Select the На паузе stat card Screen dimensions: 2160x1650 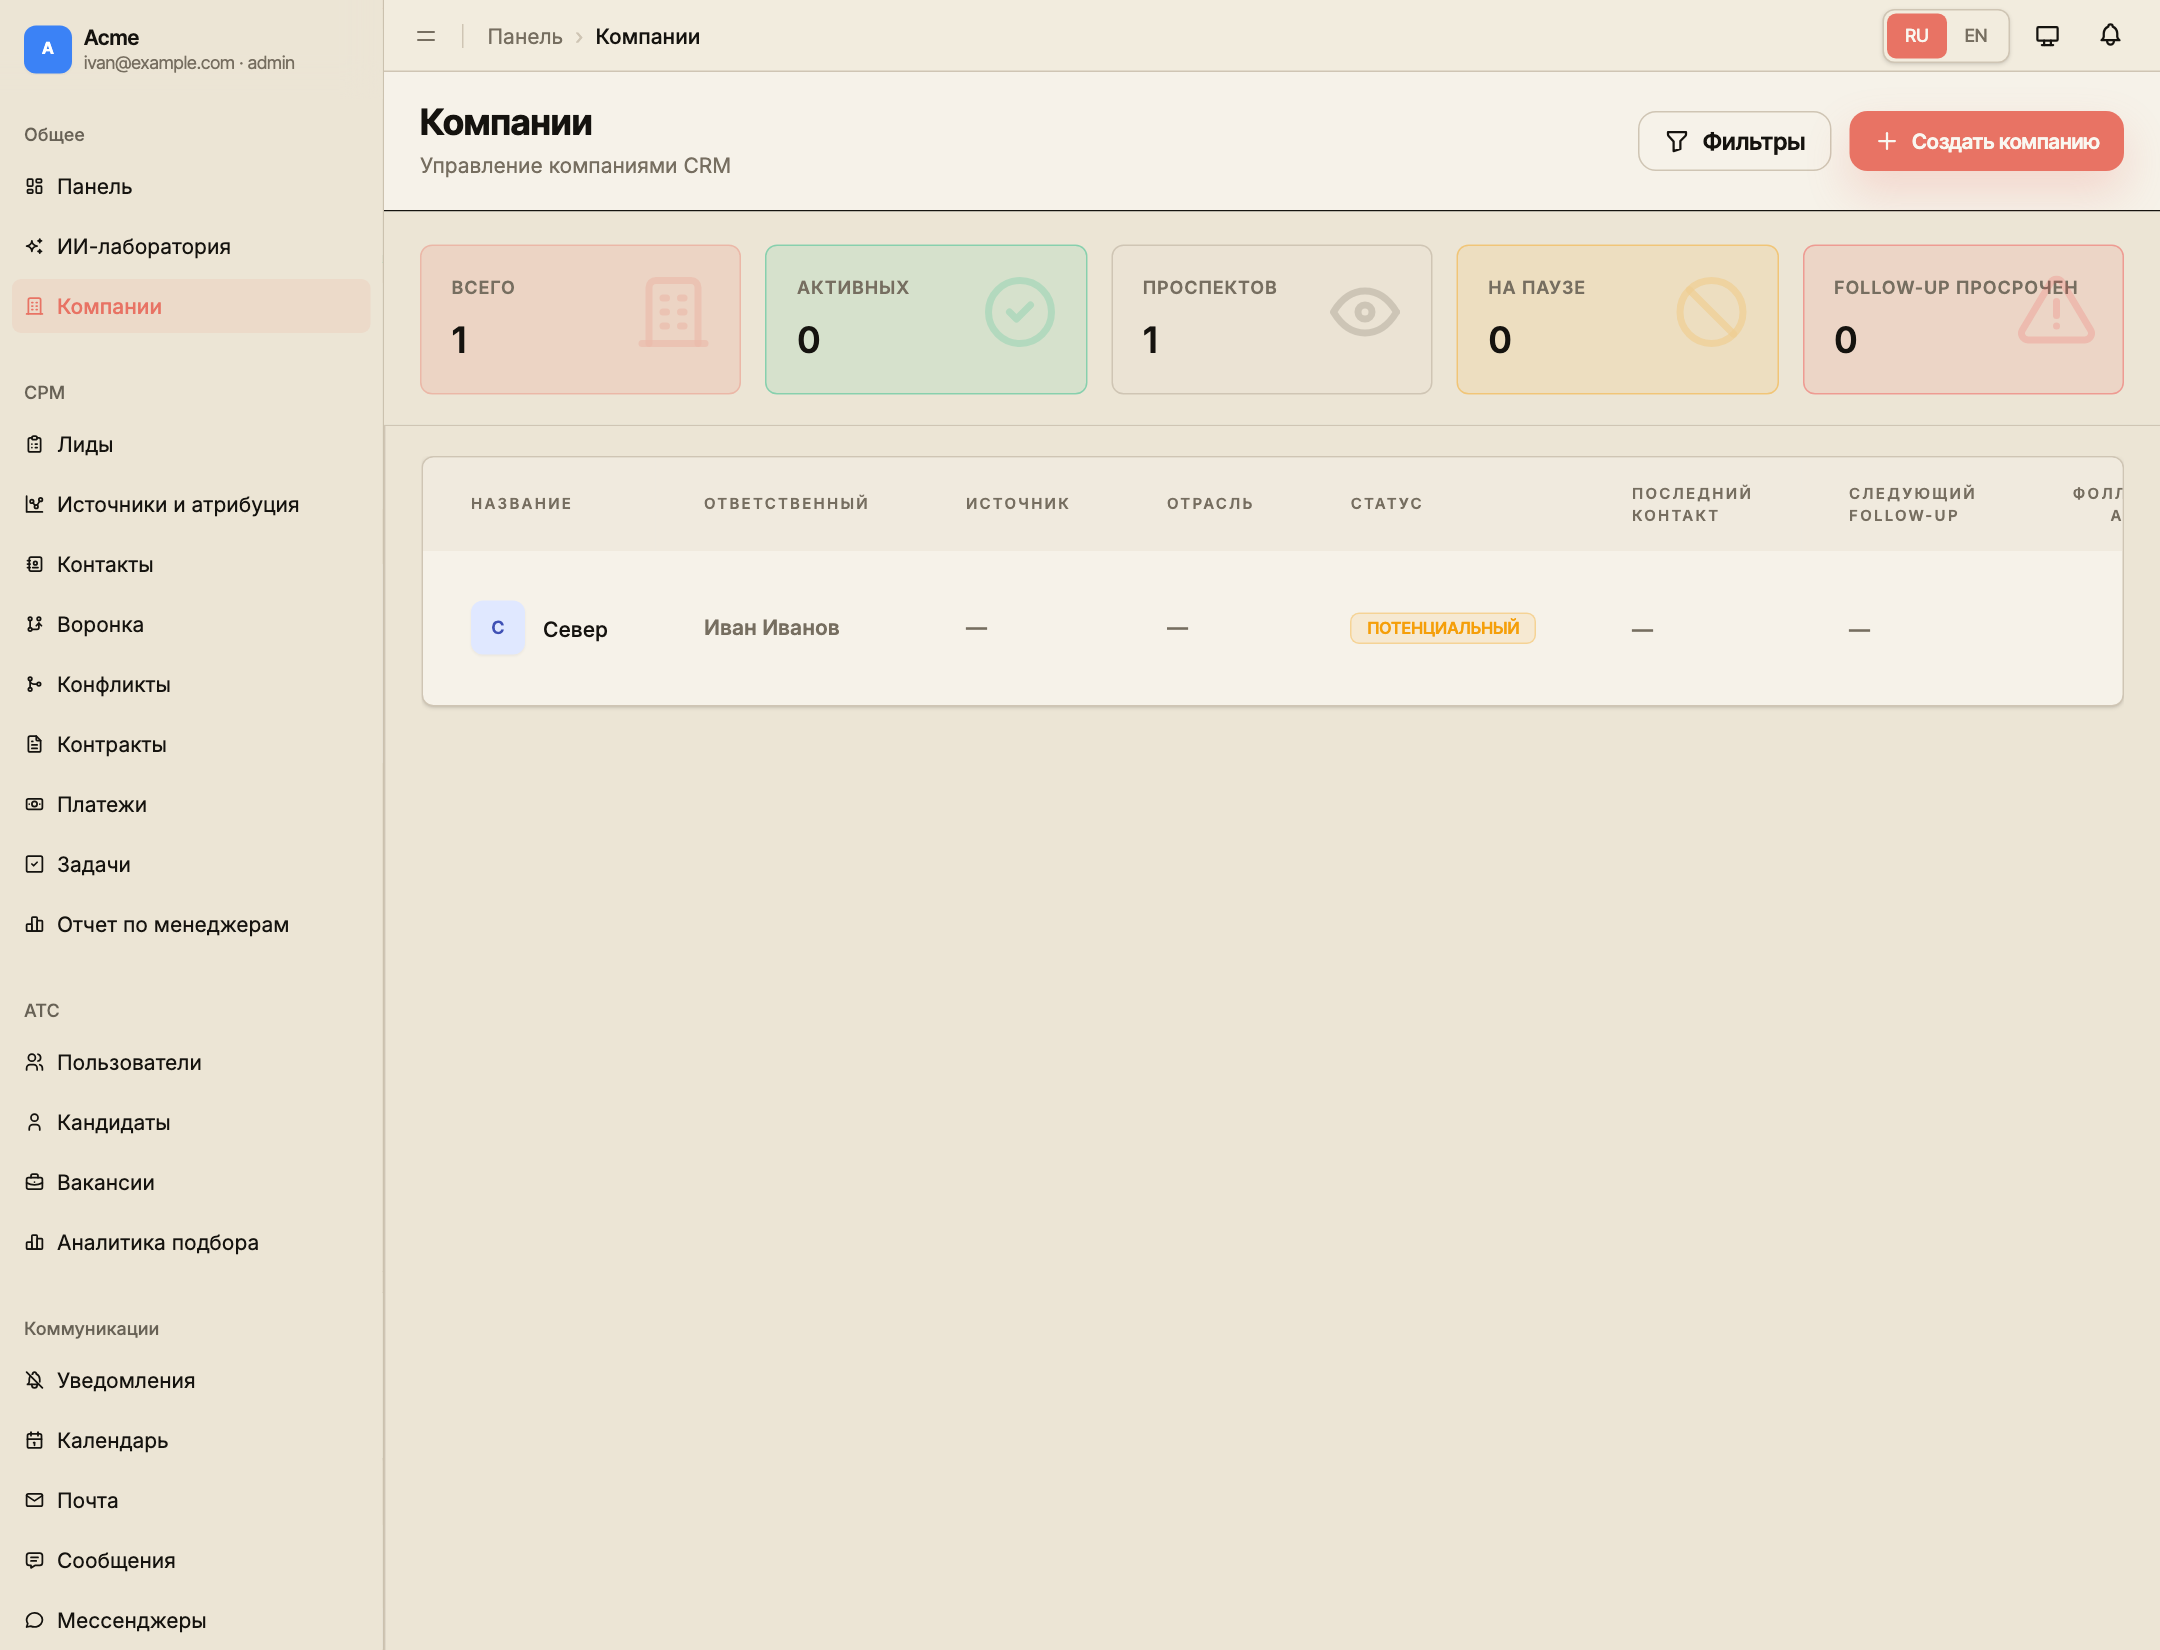pos(1617,320)
